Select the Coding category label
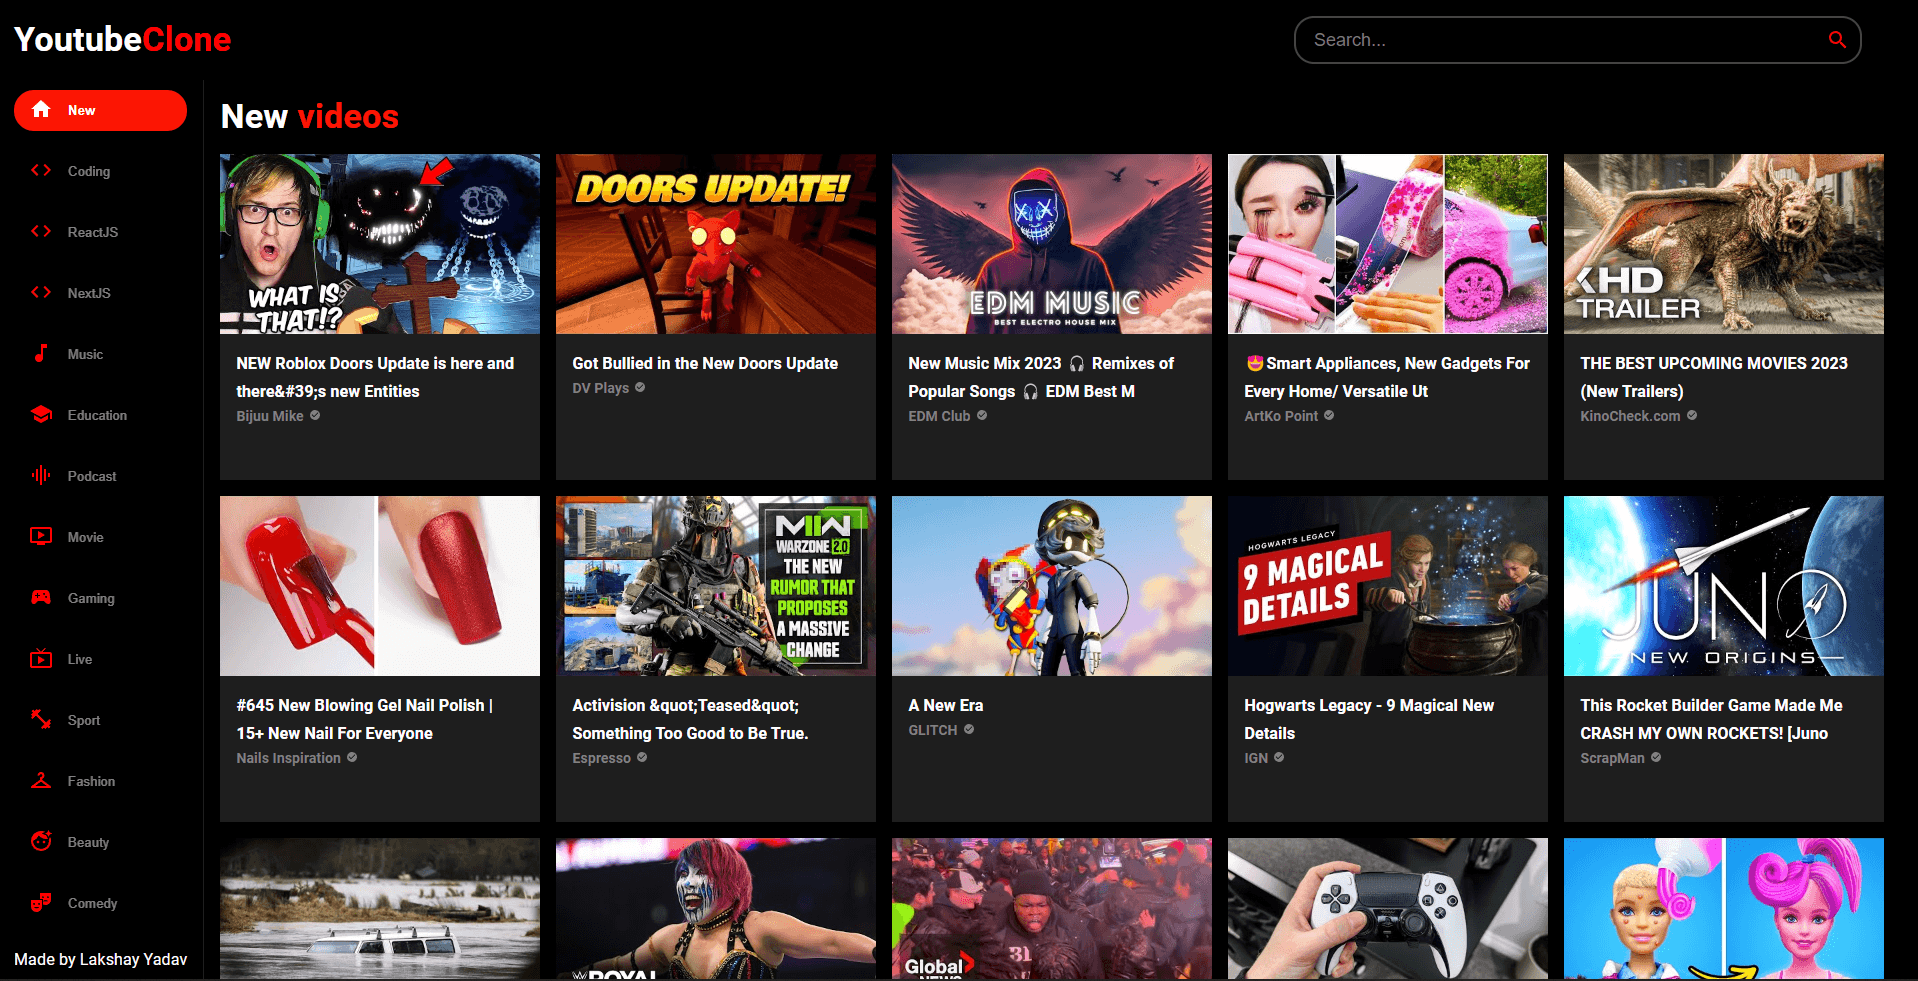The image size is (1918, 981). [x=89, y=171]
